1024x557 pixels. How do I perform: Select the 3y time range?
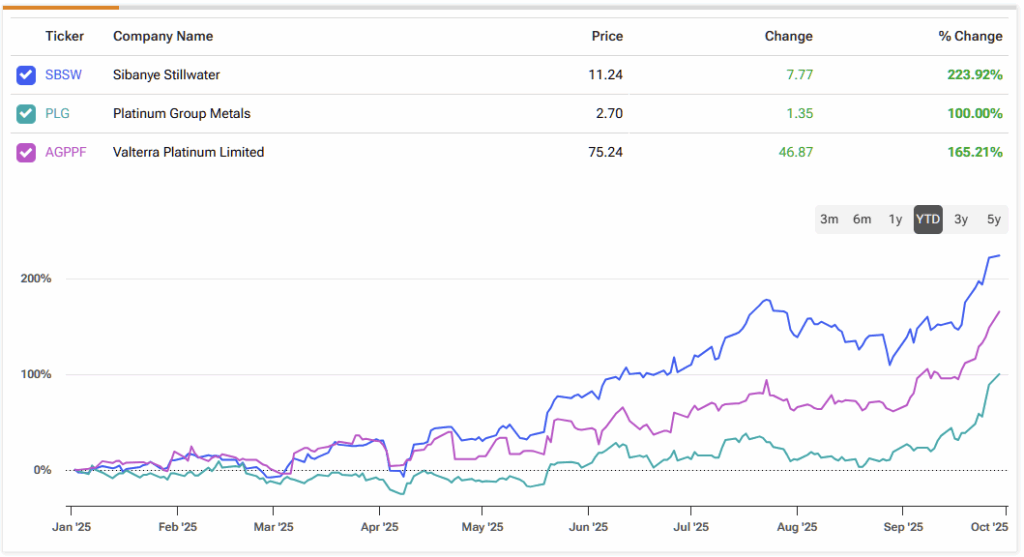click(961, 220)
